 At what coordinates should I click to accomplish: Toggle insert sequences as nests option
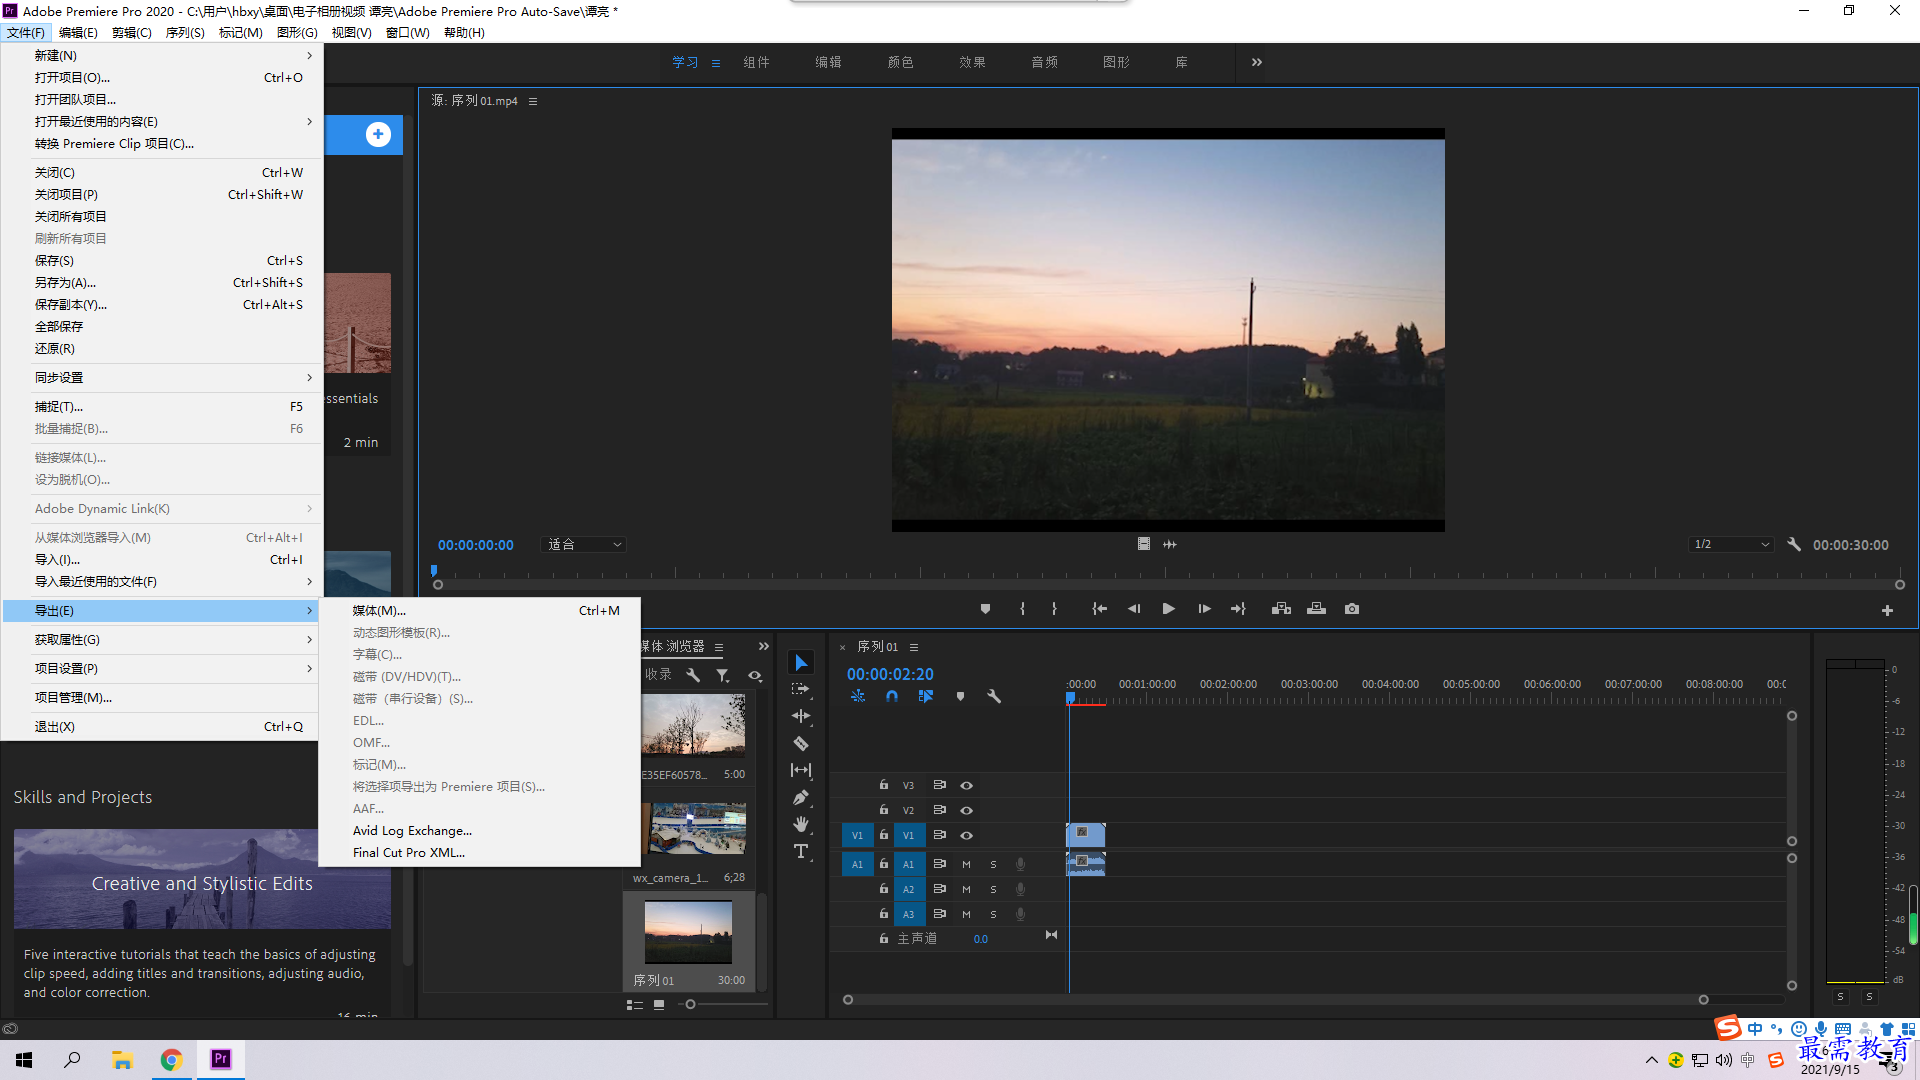click(x=858, y=696)
